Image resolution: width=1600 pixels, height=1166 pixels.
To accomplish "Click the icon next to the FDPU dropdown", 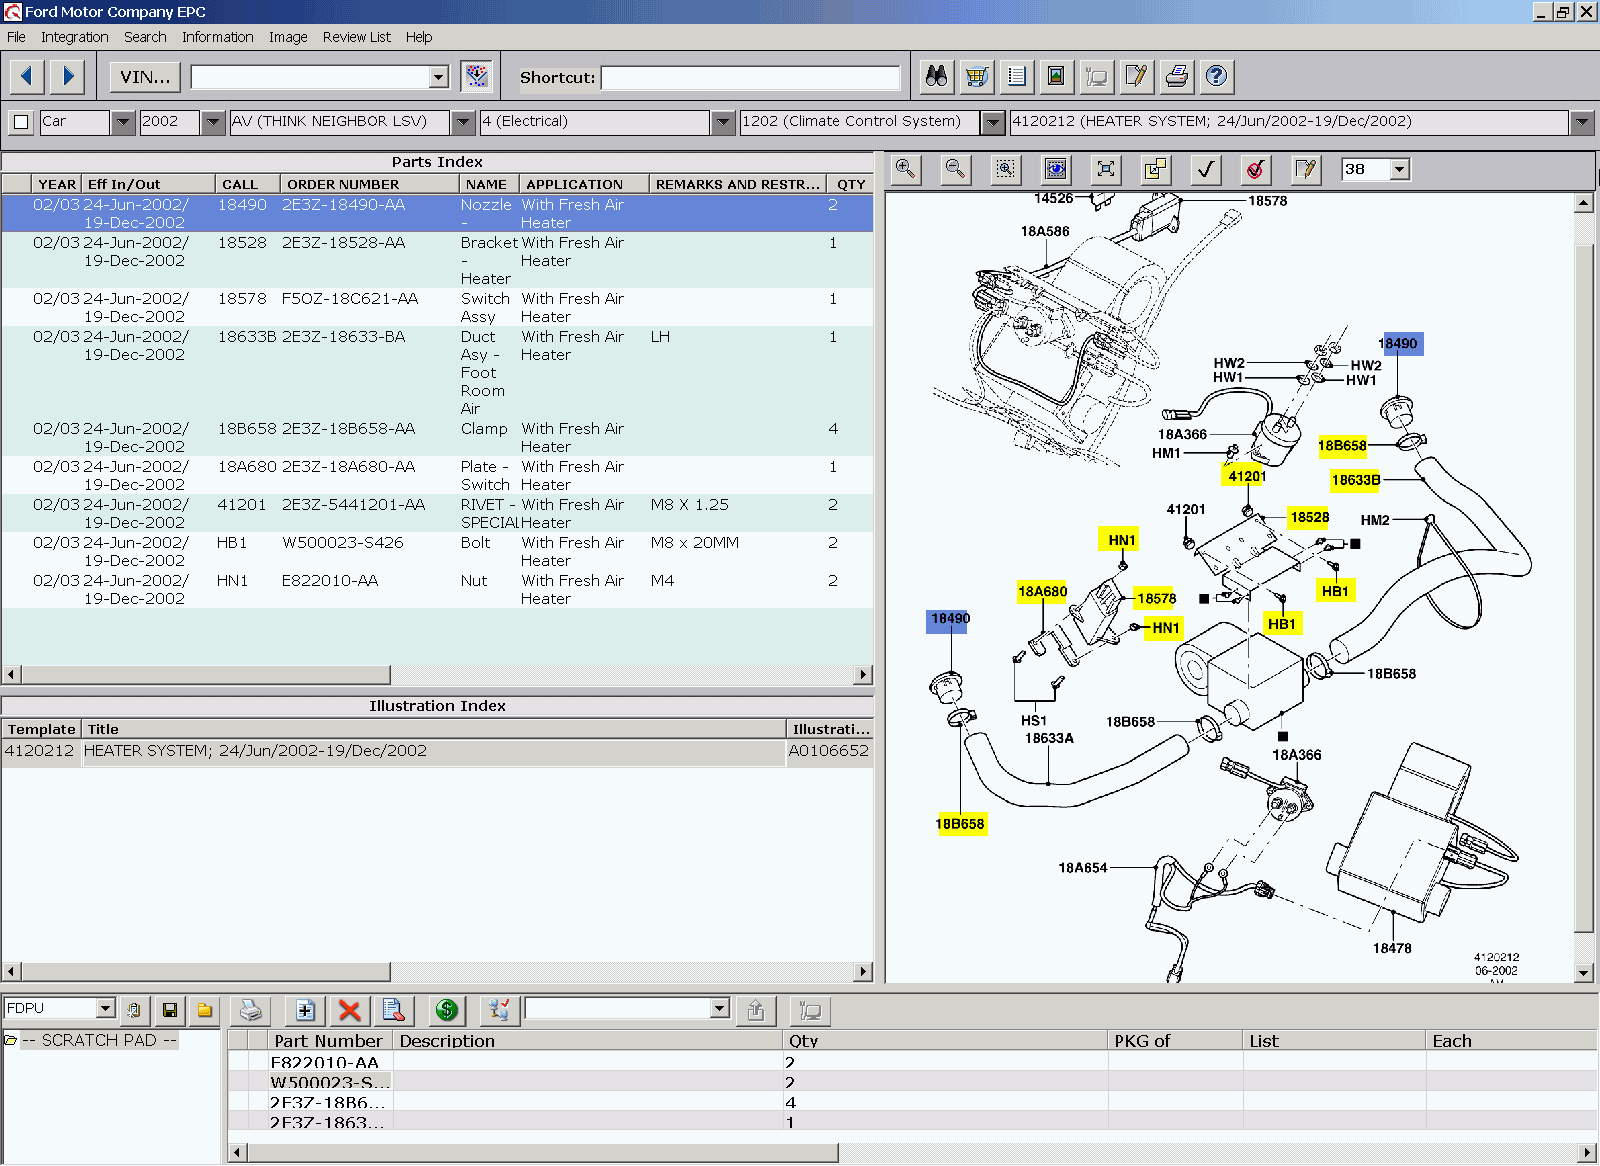I will [x=135, y=1011].
